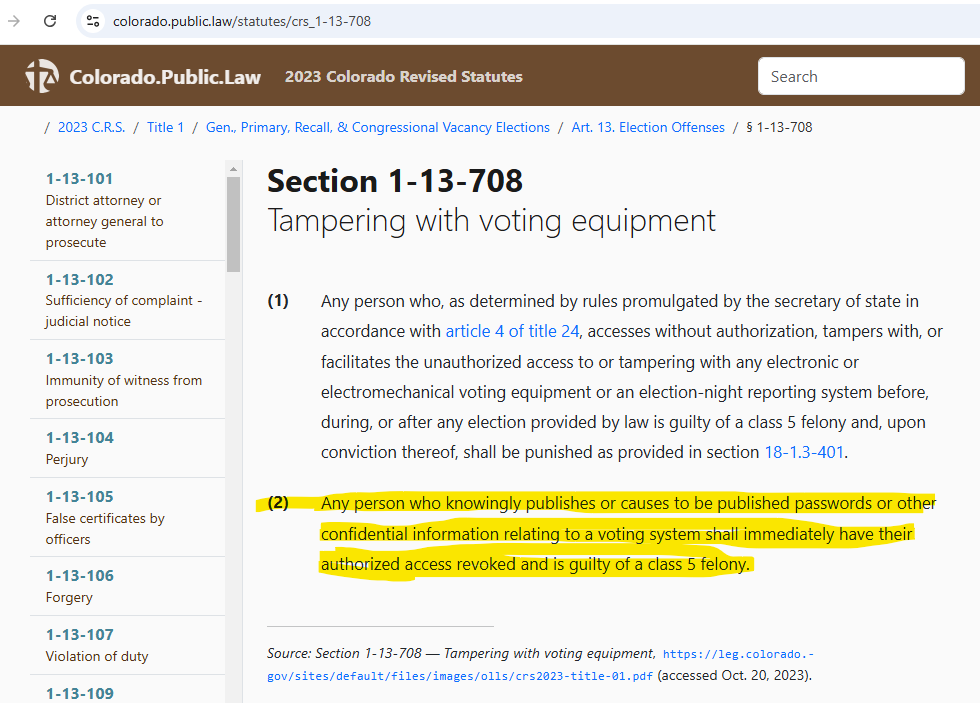The image size is (980, 703).
Task: Click 'District attorney or attorney general' description
Action: (x=104, y=221)
